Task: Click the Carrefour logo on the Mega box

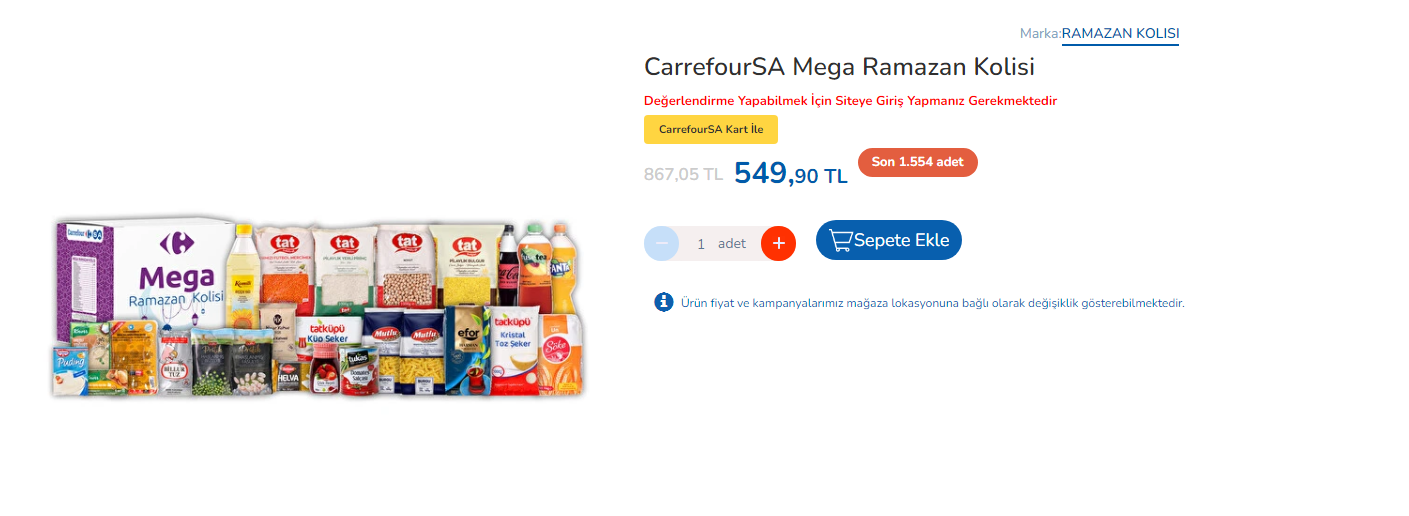Action: tap(177, 243)
